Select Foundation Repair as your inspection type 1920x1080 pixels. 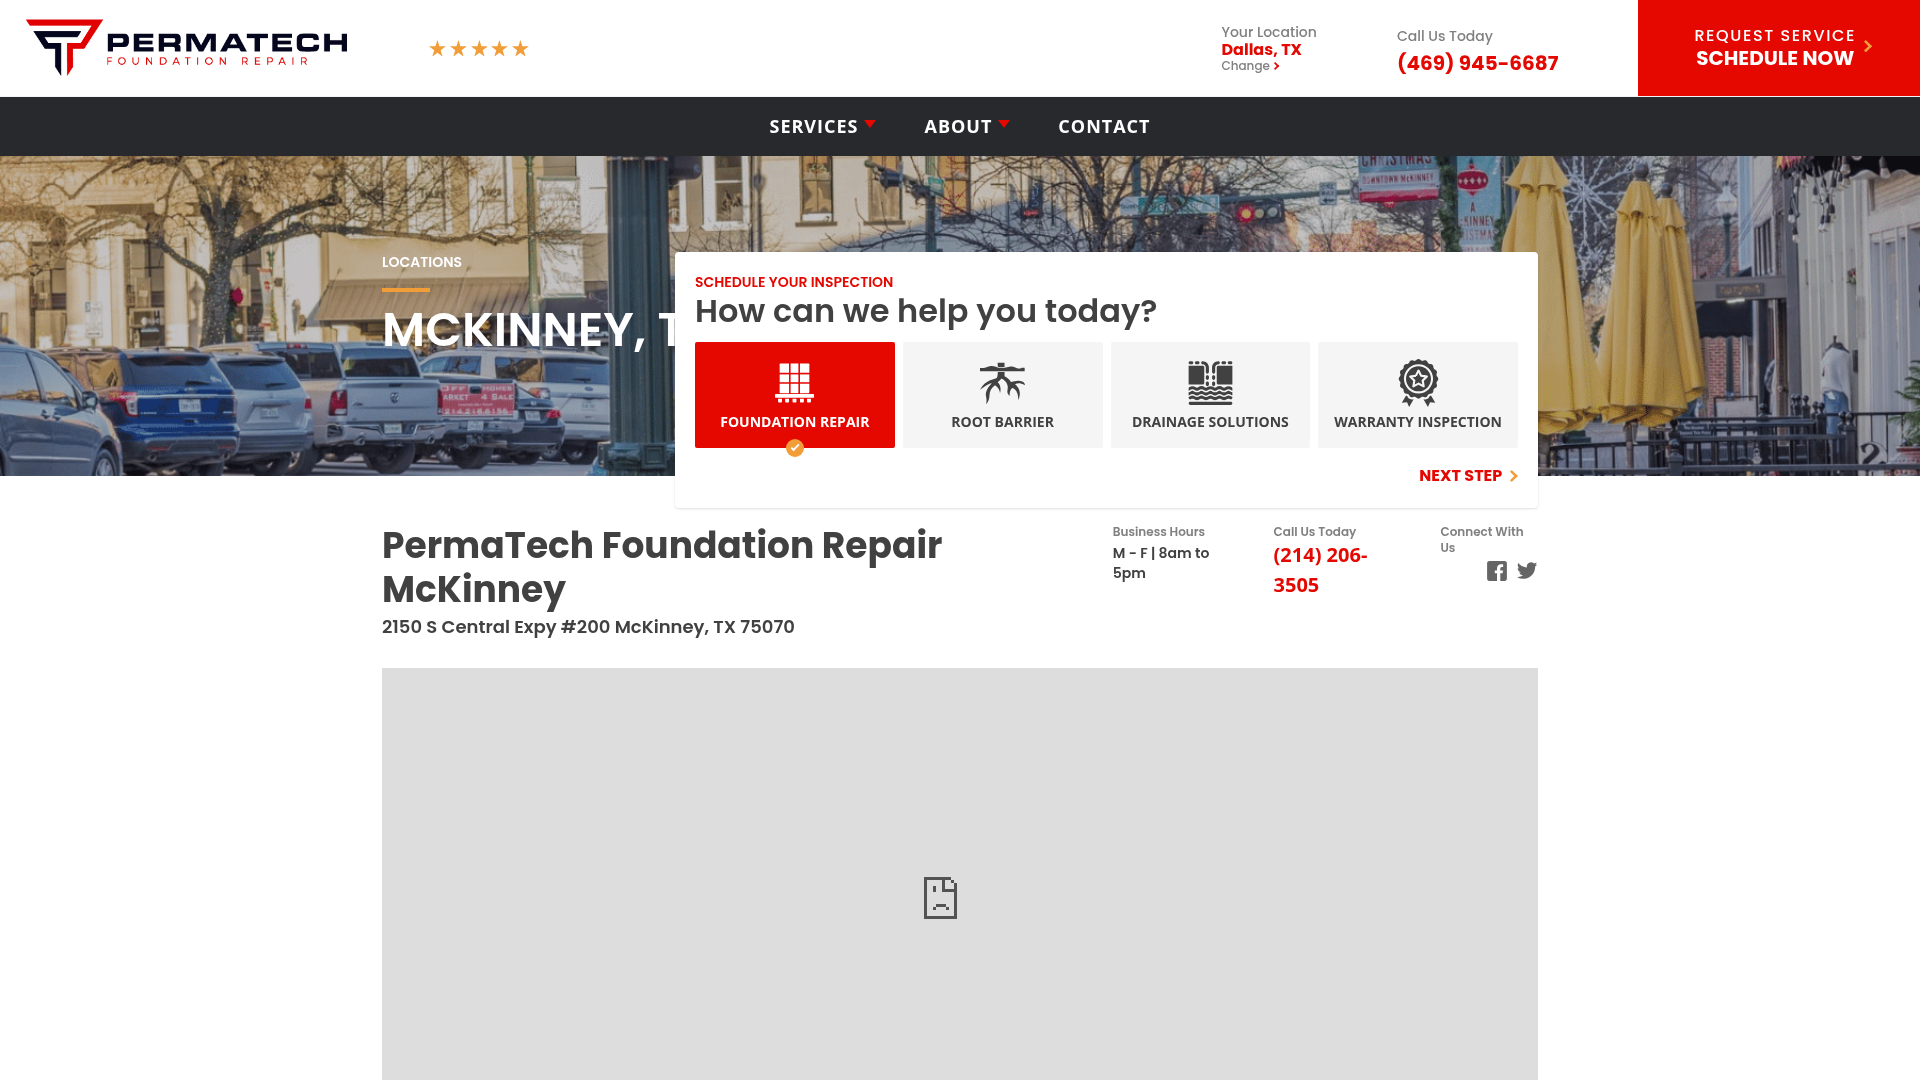click(x=795, y=394)
